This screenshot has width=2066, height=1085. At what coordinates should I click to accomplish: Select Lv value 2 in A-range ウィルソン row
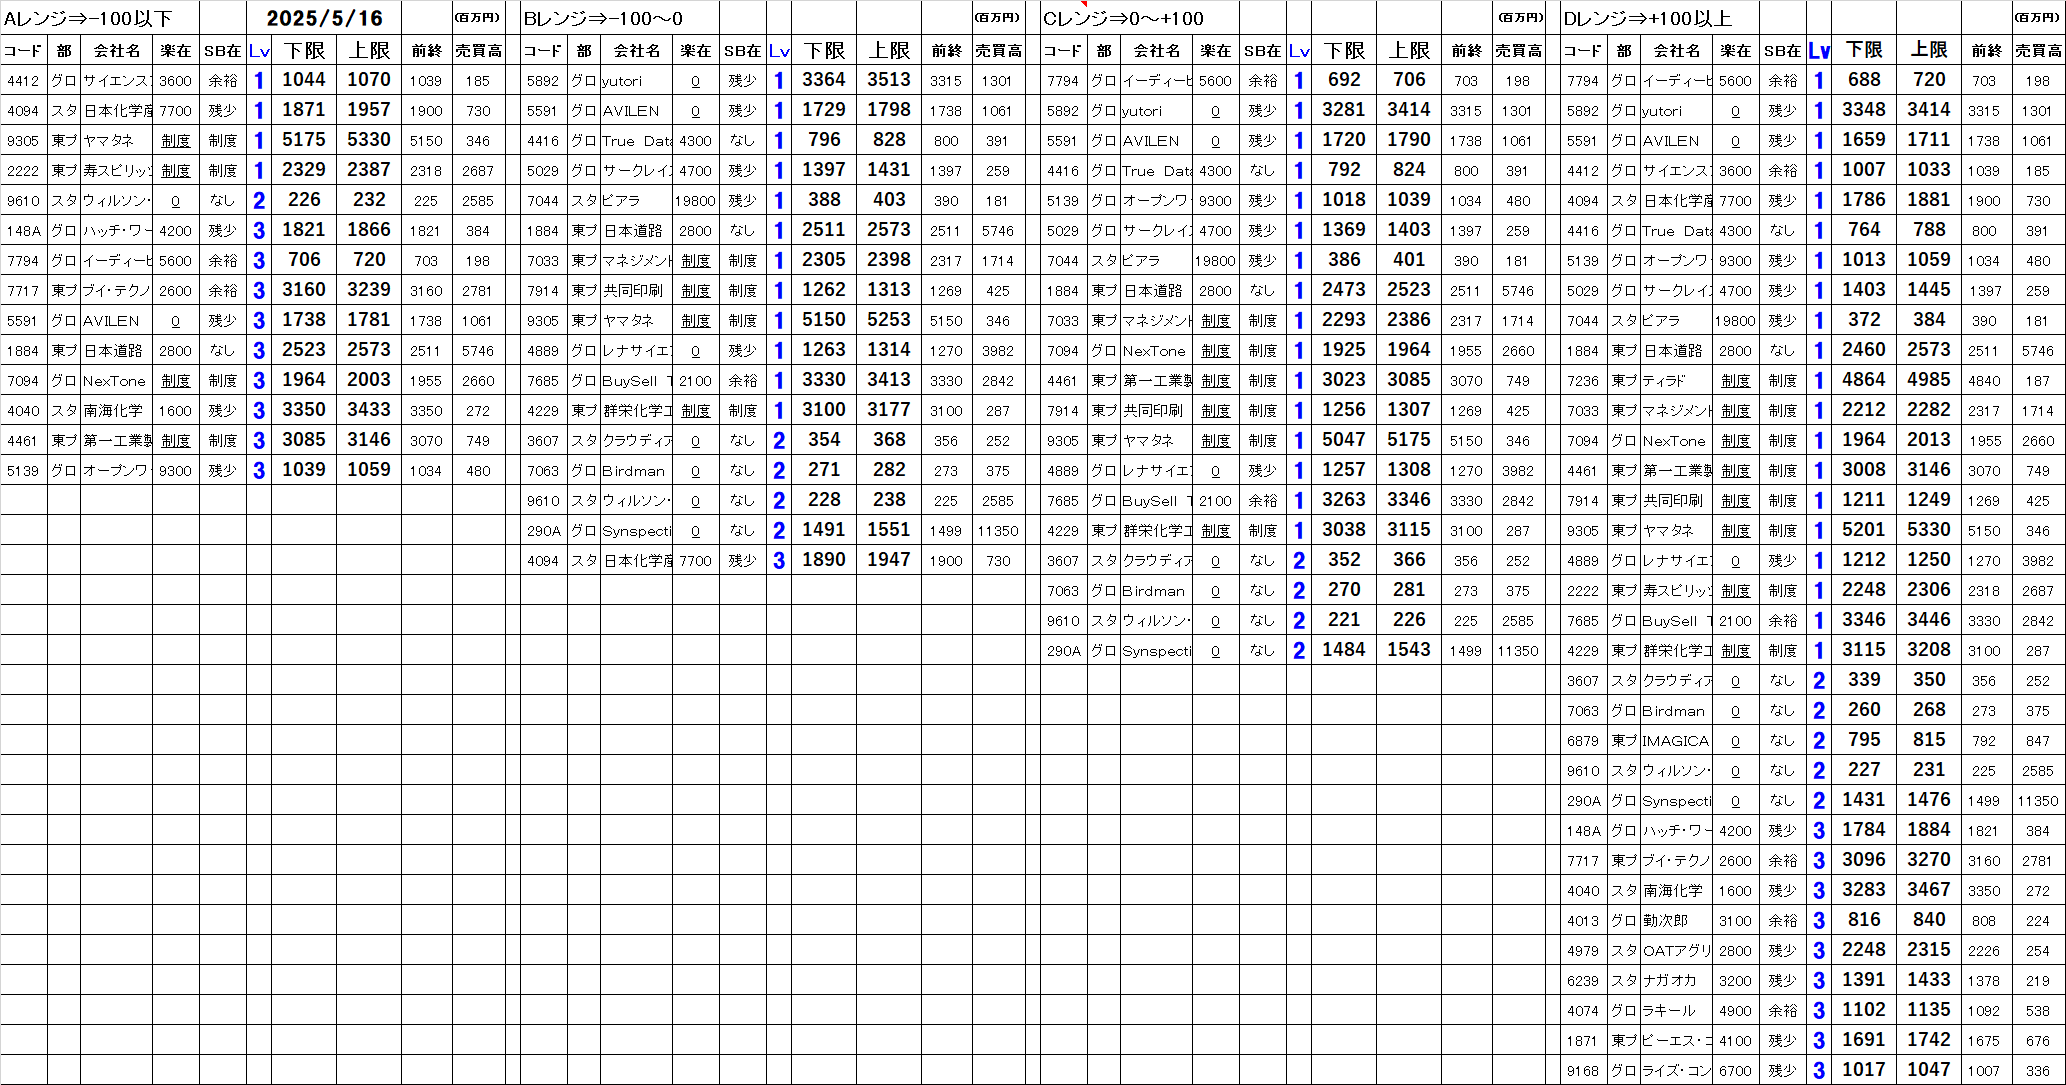coord(259,201)
